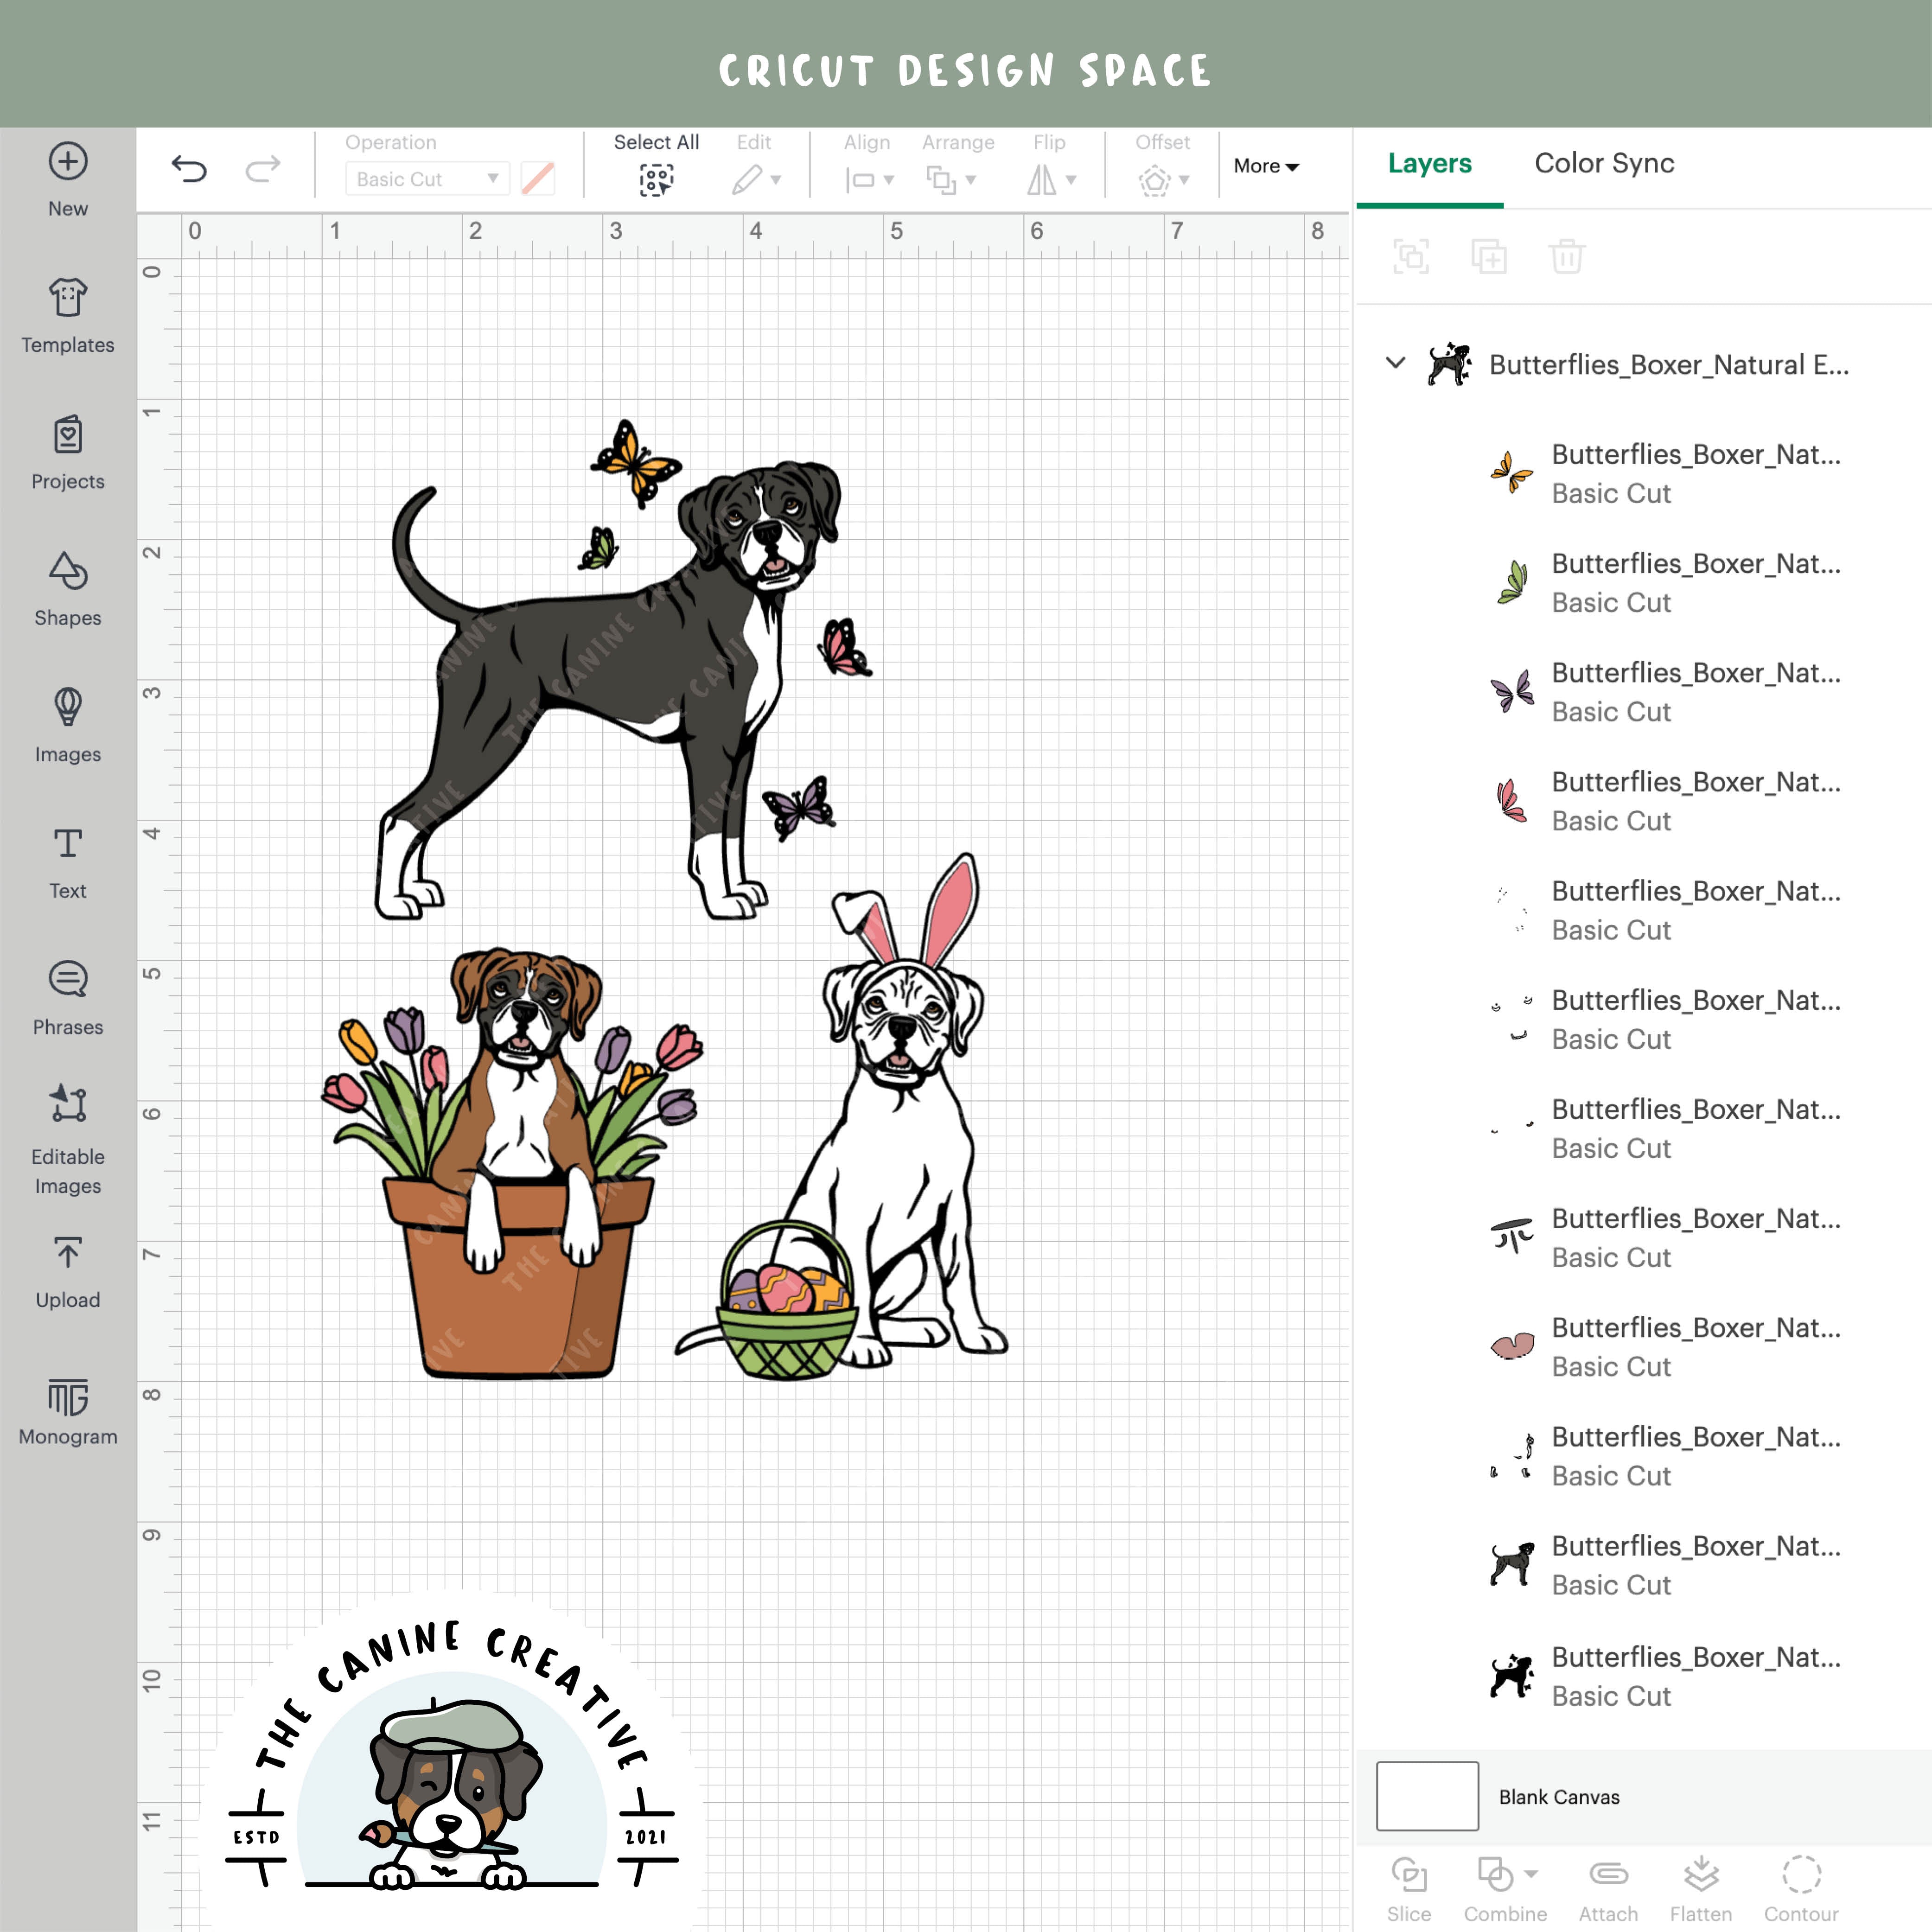Collapse the Butterflies_Boxer_Natural group

(x=1396, y=365)
